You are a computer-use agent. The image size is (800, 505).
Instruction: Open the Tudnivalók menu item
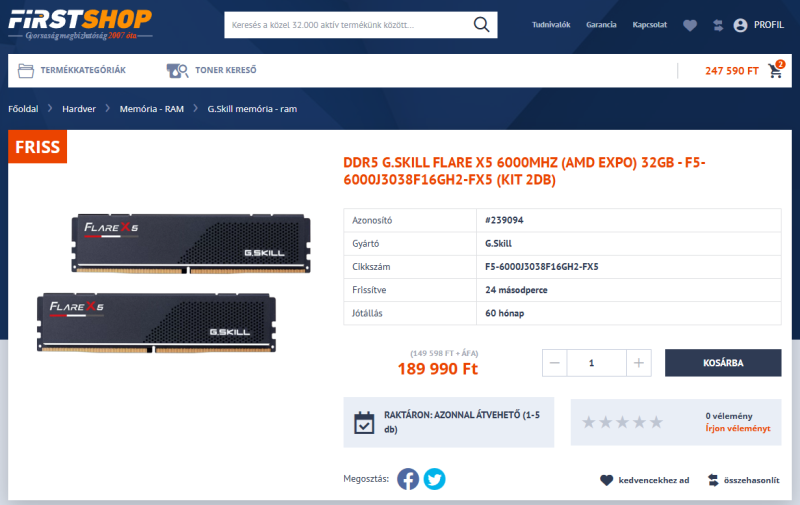(x=551, y=24)
